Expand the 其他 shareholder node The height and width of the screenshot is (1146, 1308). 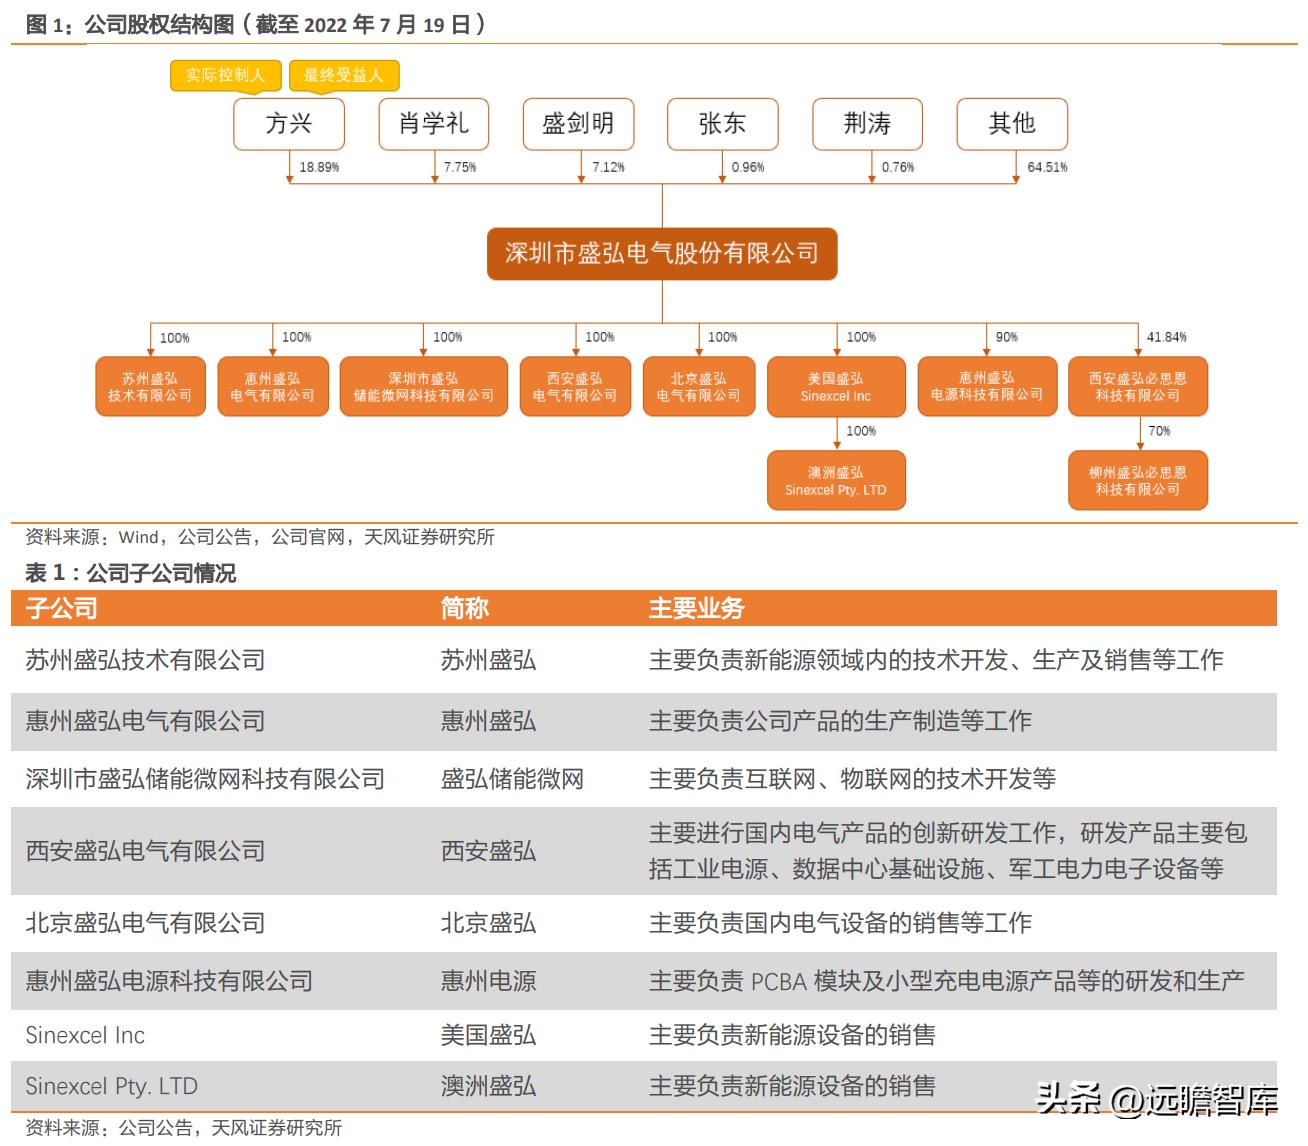point(1013,124)
